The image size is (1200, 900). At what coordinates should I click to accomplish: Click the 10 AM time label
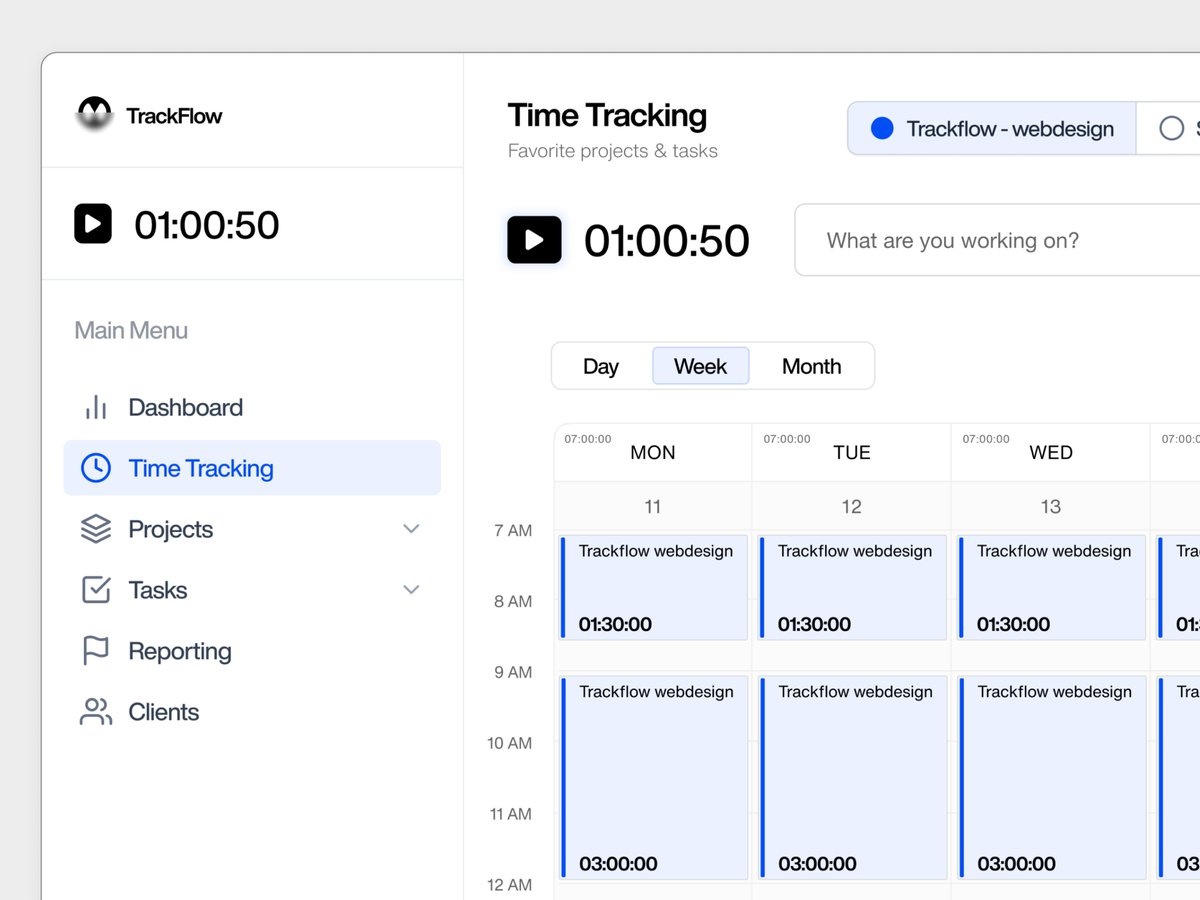tap(510, 743)
